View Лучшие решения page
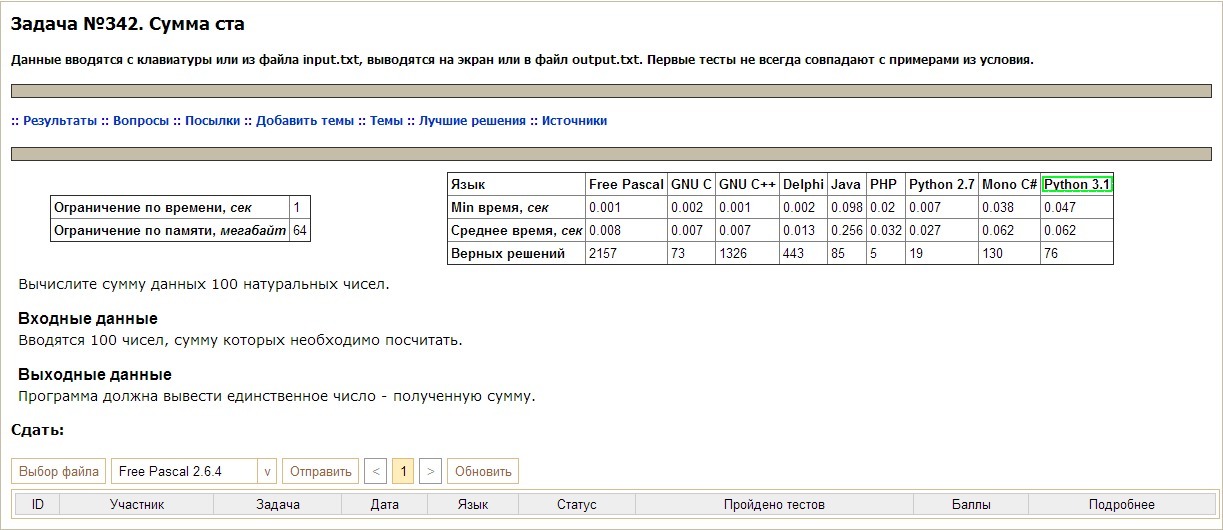The image size is (1223, 530). (472, 121)
